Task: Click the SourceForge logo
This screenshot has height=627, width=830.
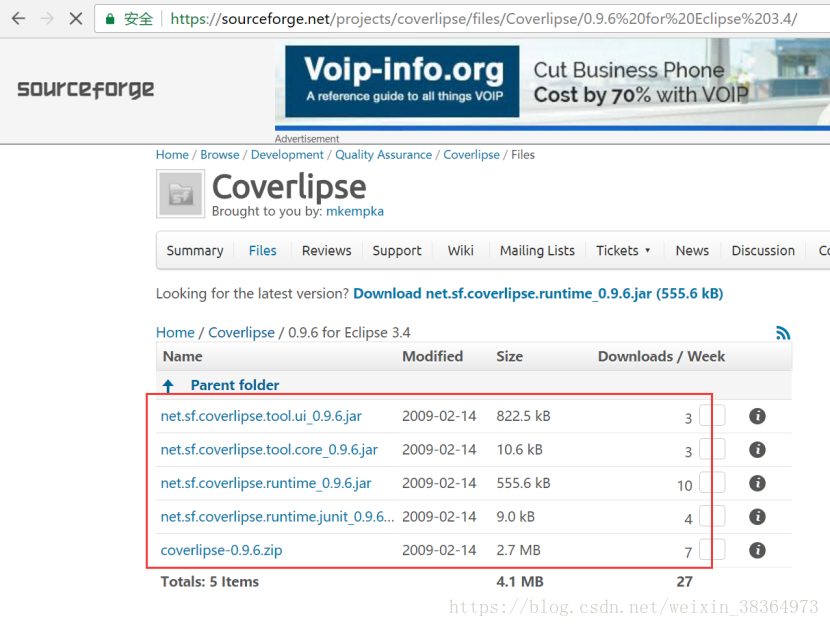Action: (x=86, y=89)
